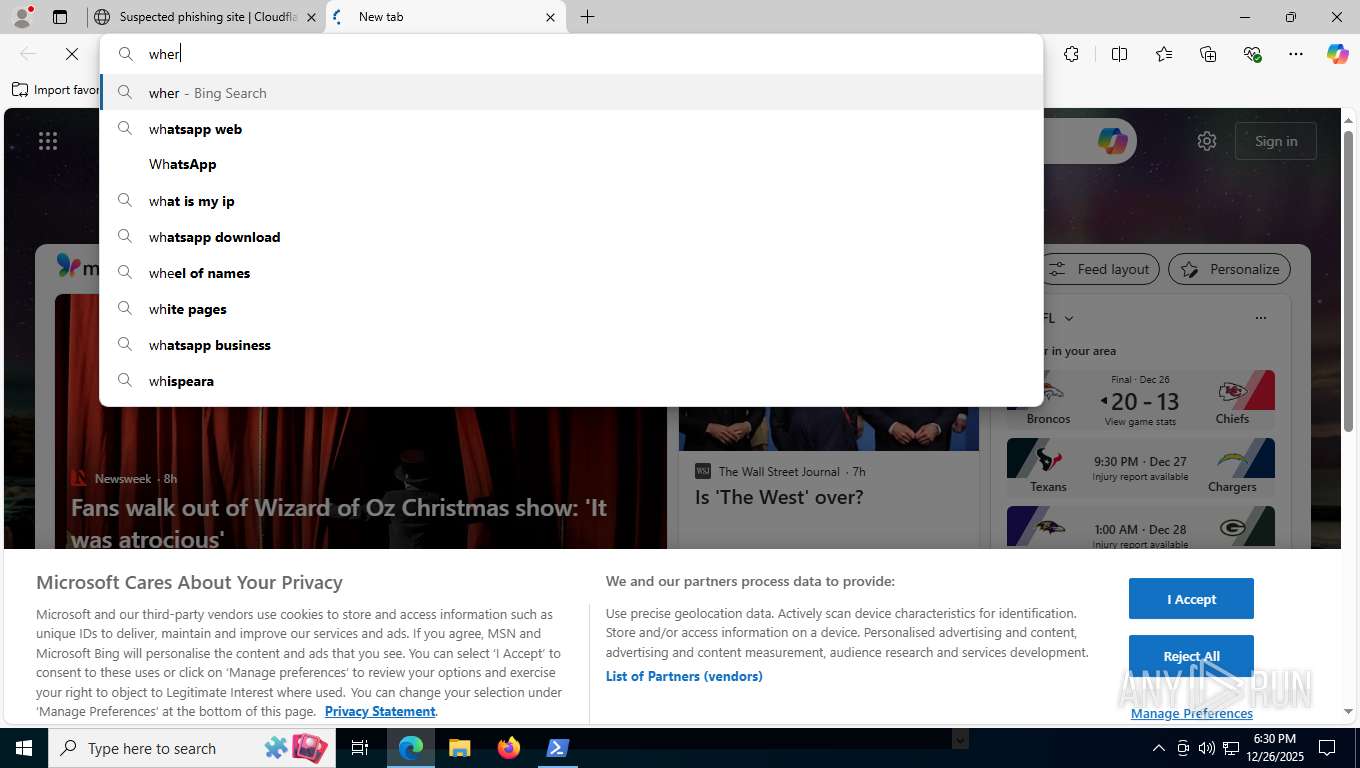Expand the NFL sports dropdown chevron

tap(1069, 318)
